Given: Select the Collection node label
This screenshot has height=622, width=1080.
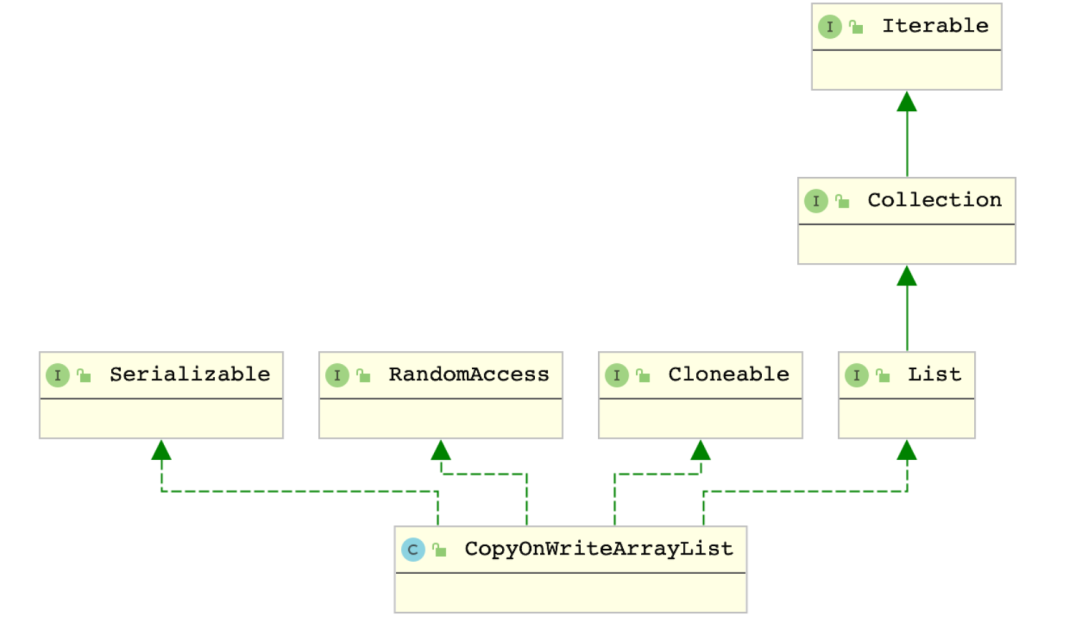Looking at the screenshot, I should [934, 201].
